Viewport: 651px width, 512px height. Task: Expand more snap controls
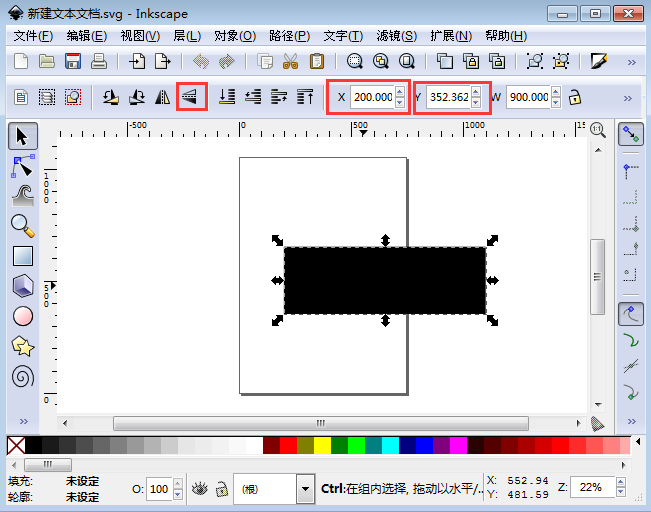click(631, 421)
